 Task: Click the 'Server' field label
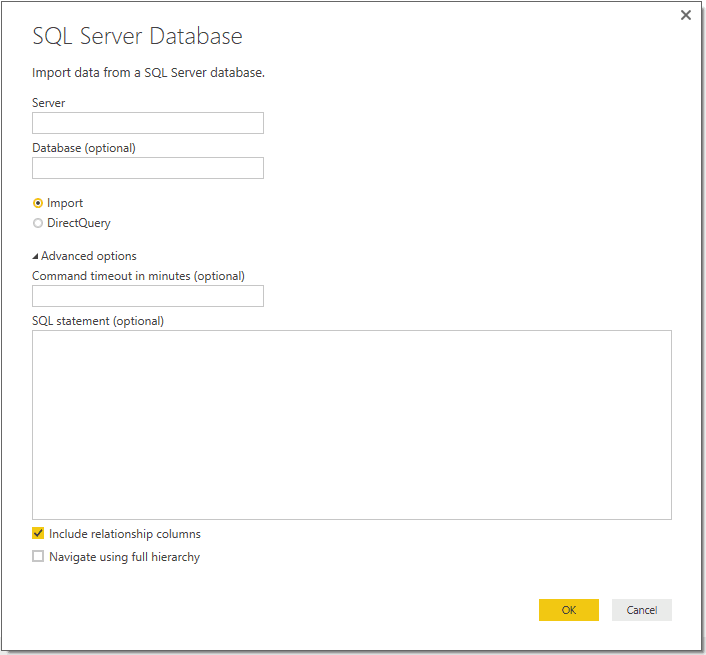click(x=49, y=103)
